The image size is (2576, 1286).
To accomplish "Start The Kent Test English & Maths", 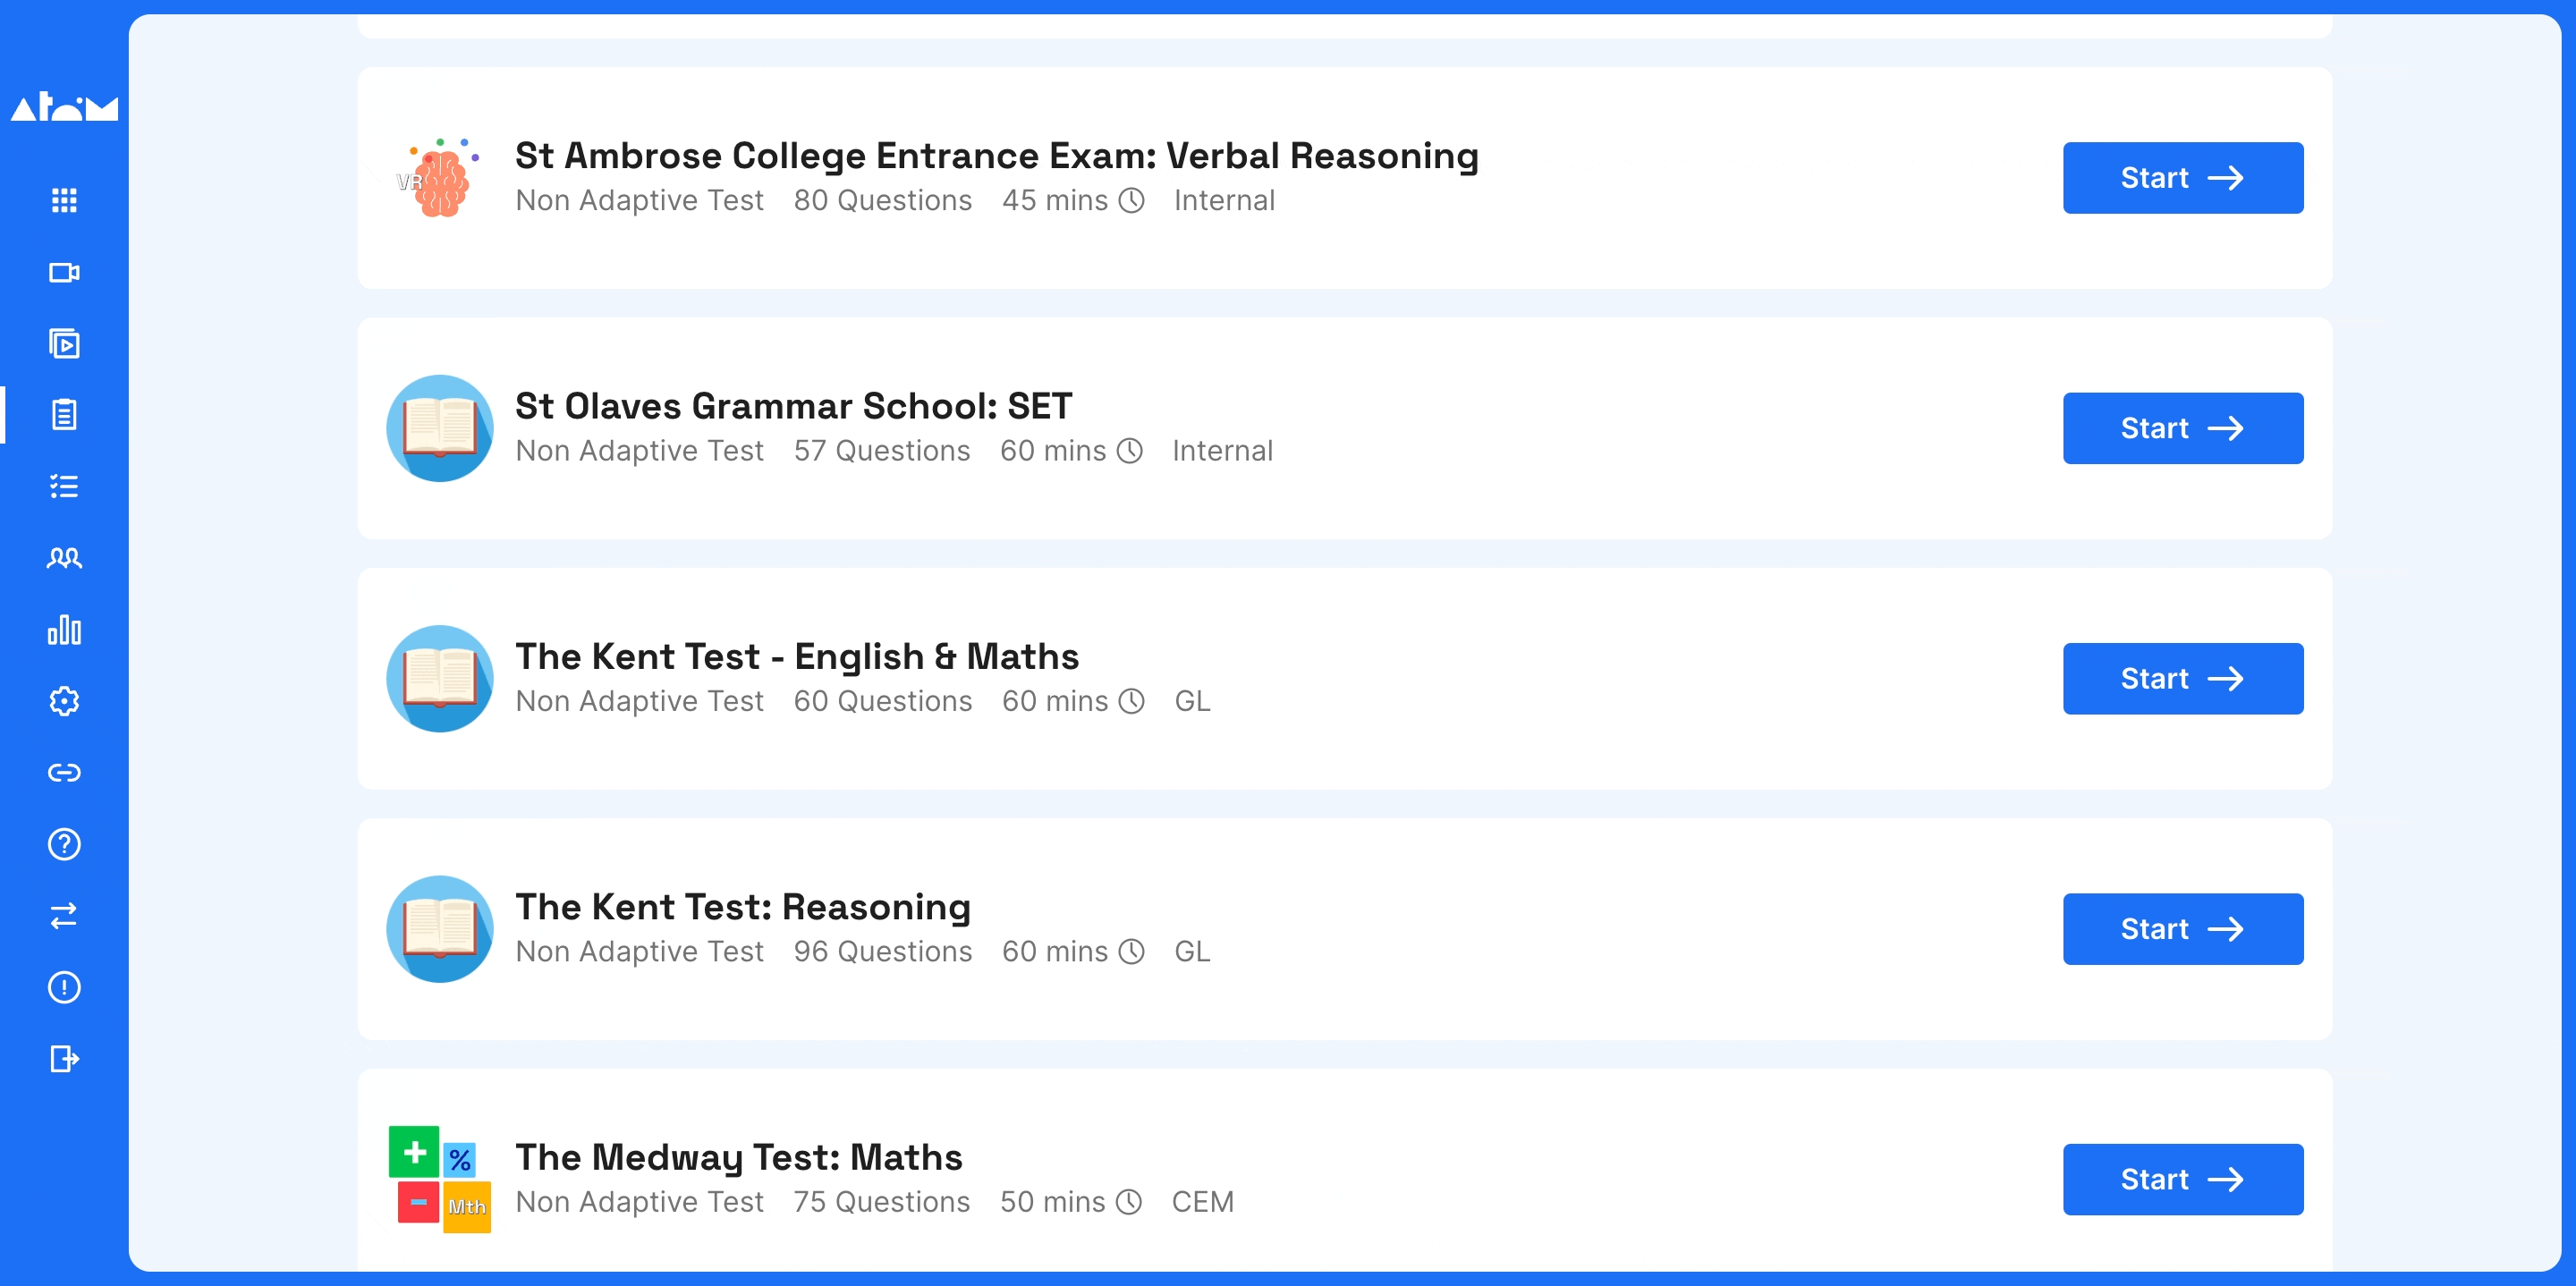I will coord(2183,679).
